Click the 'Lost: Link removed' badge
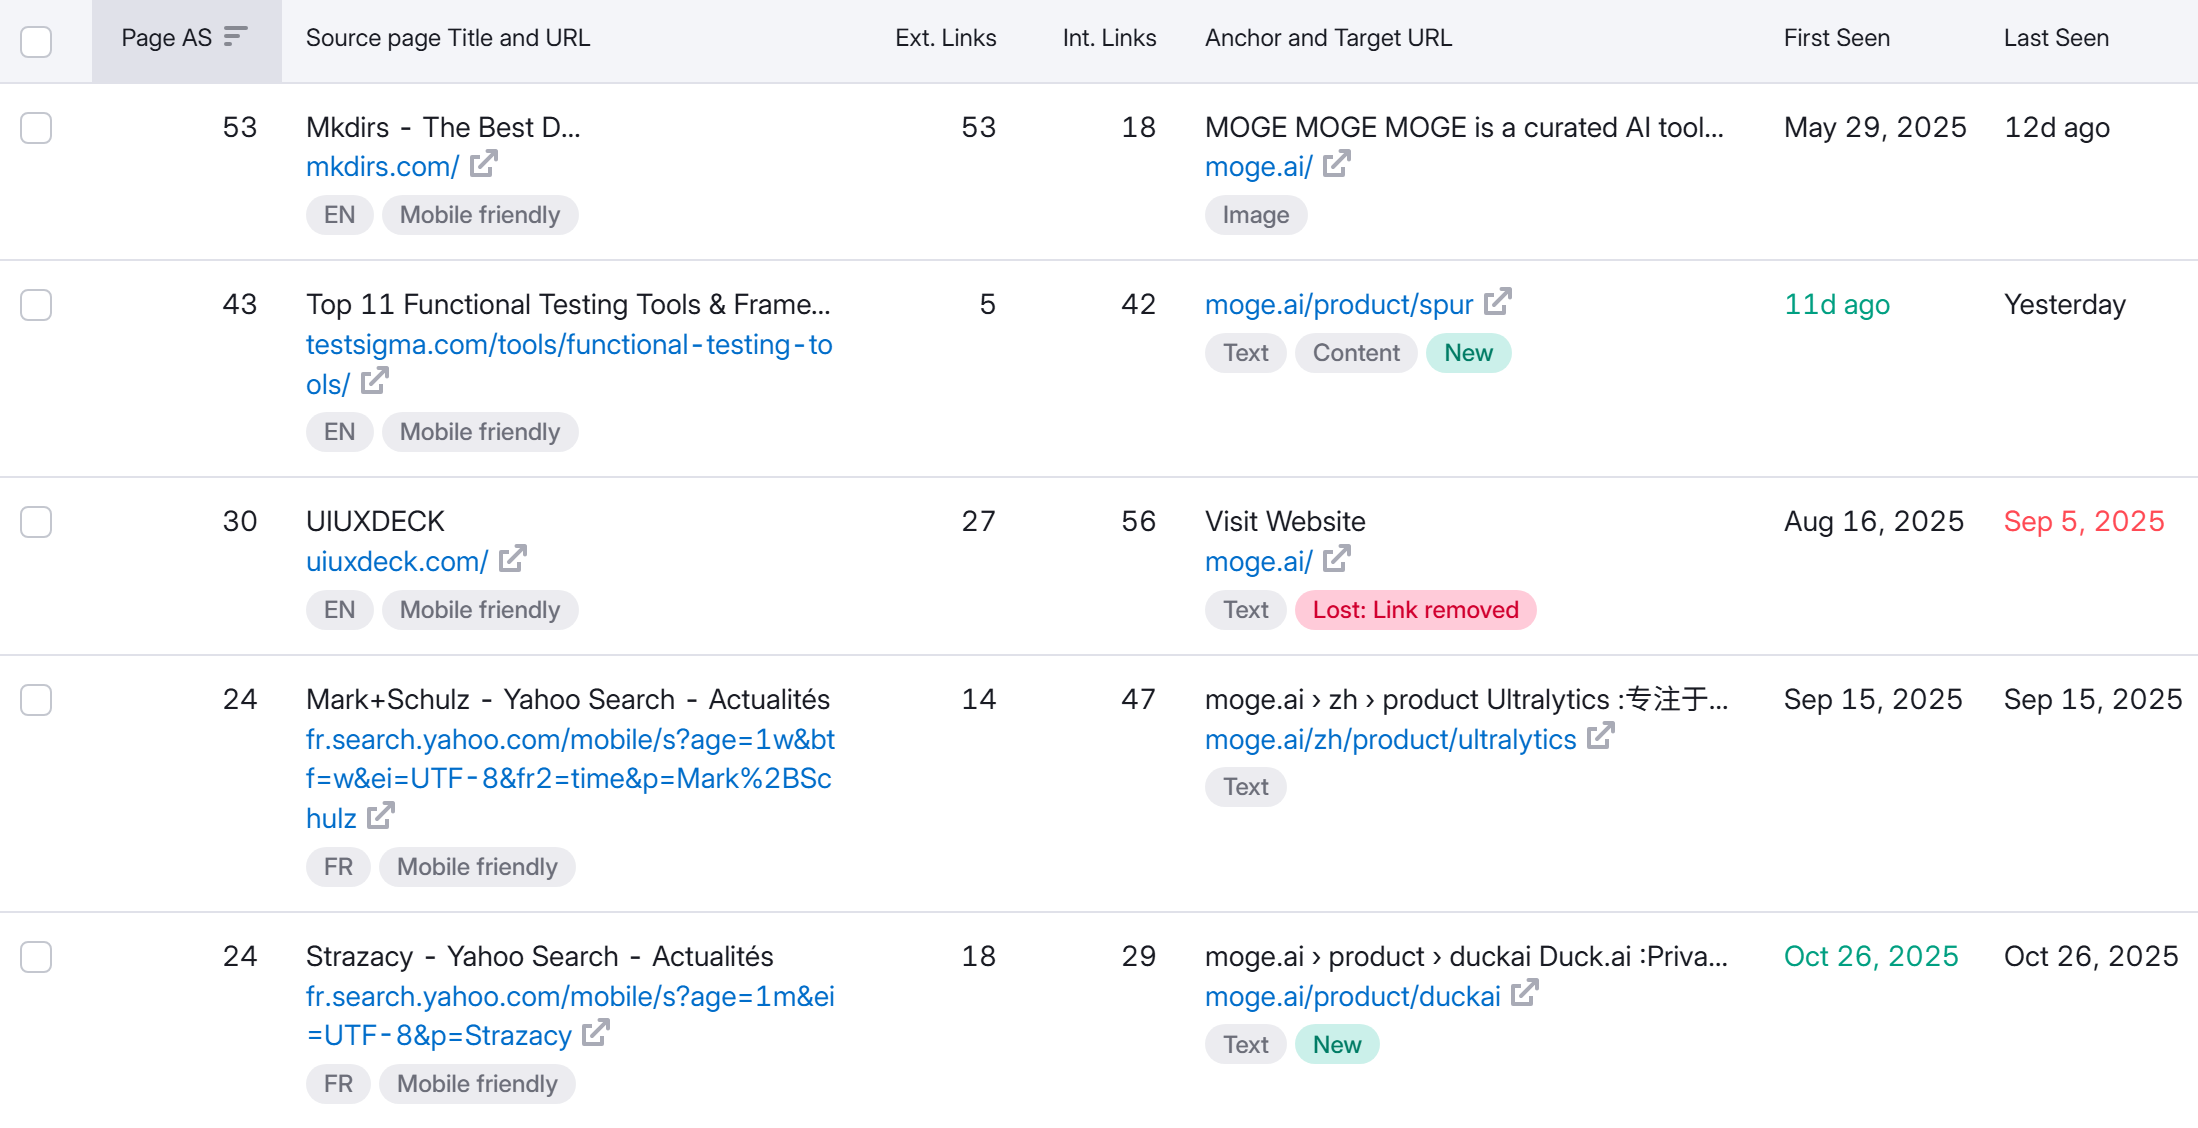Image resolution: width=2198 pixels, height=1128 pixels. point(1414,610)
